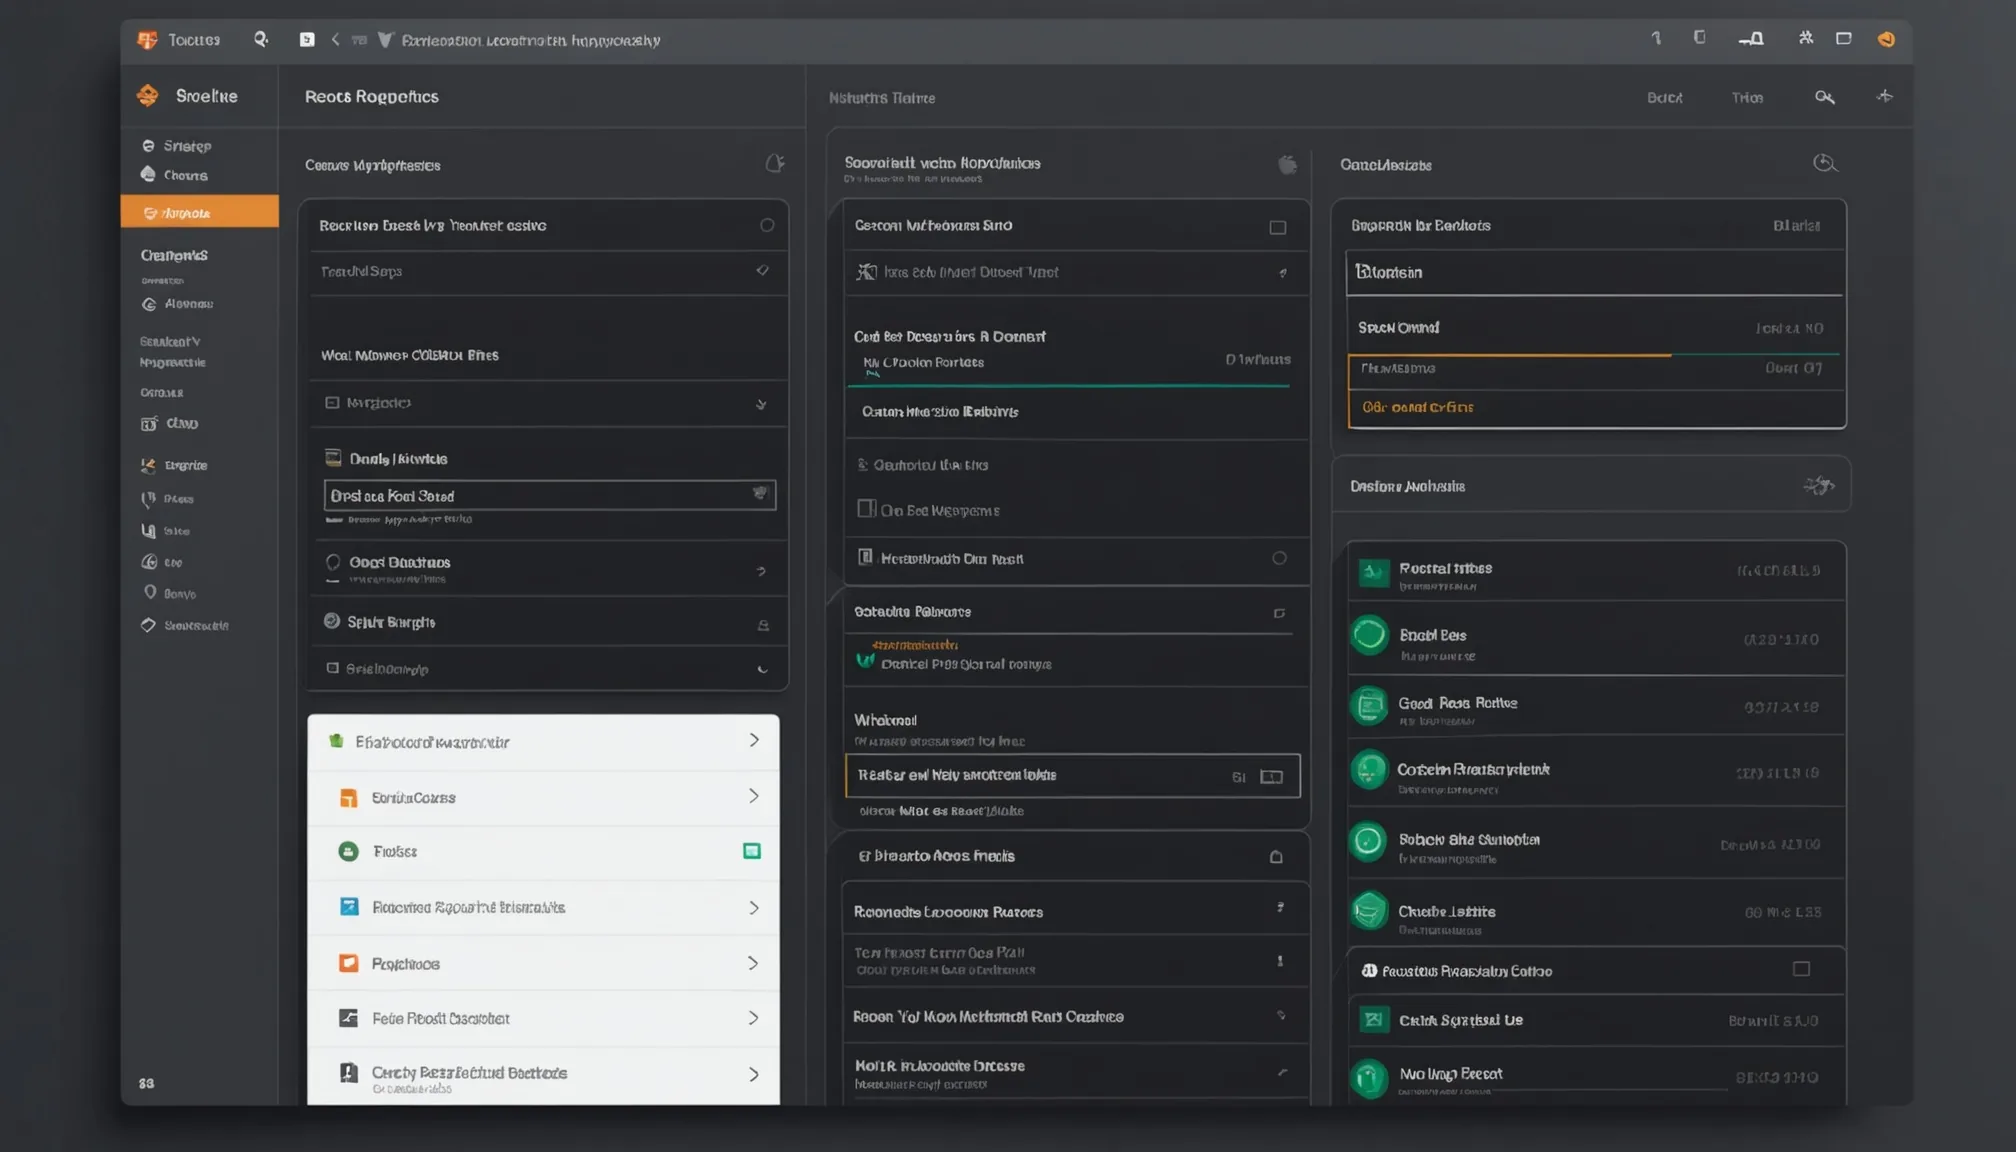This screenshot has height=1152, width=2016.
Task: Click the orange progress bar under Sruen Omnd
Action: click(1510, 354)
